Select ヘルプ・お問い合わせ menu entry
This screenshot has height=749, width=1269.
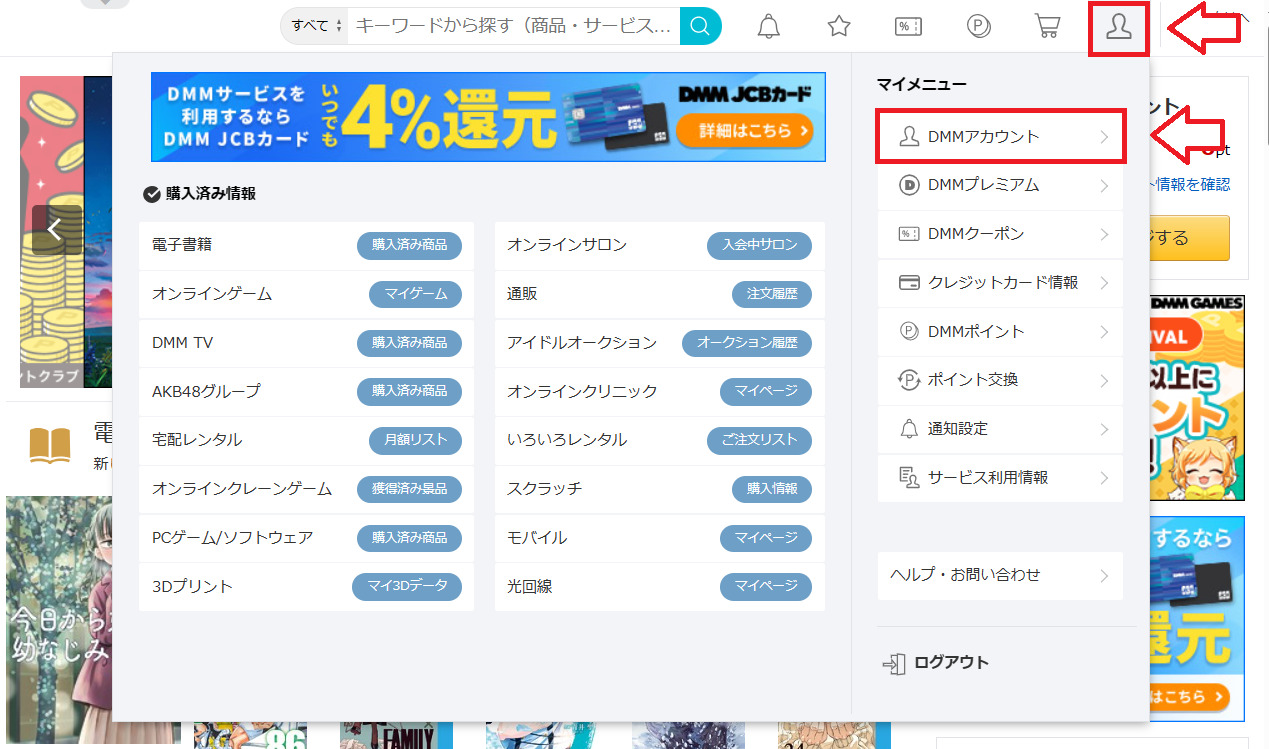(x=1000, y=576)
